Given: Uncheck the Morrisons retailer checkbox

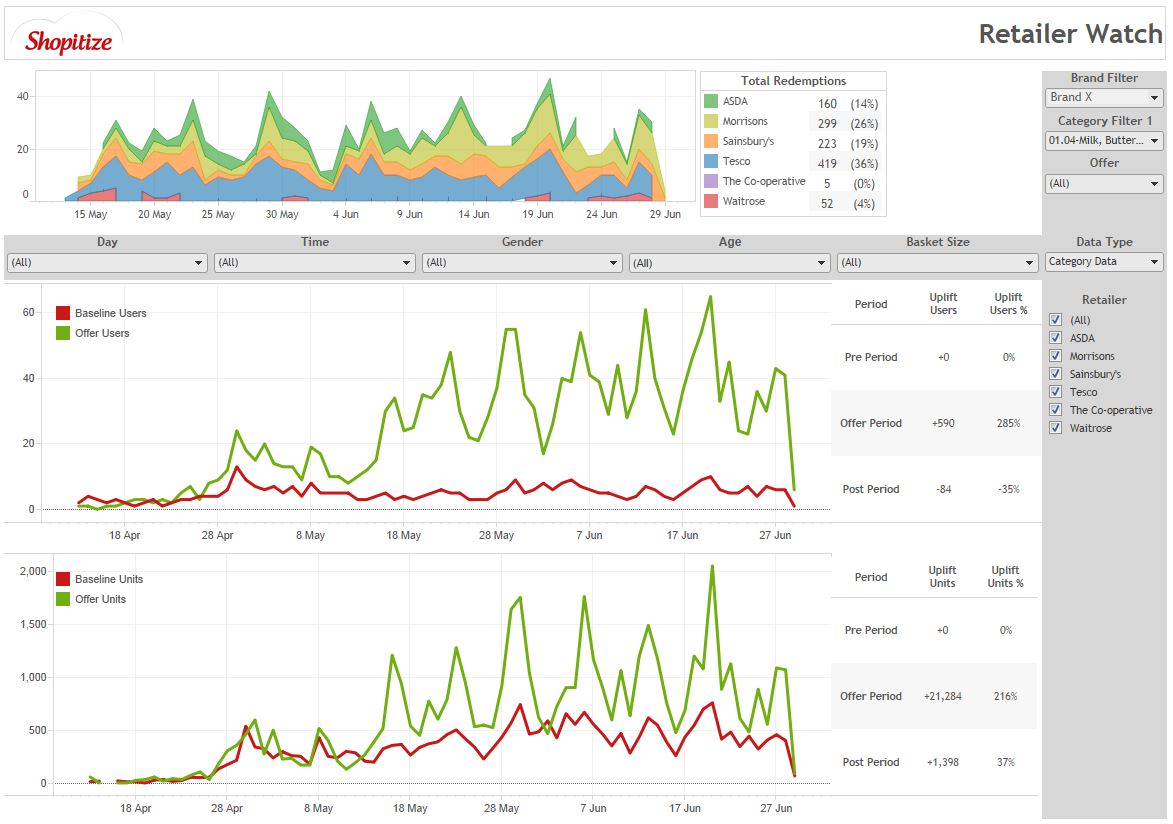Looking at the screenshot, I should pos(1055,356).
